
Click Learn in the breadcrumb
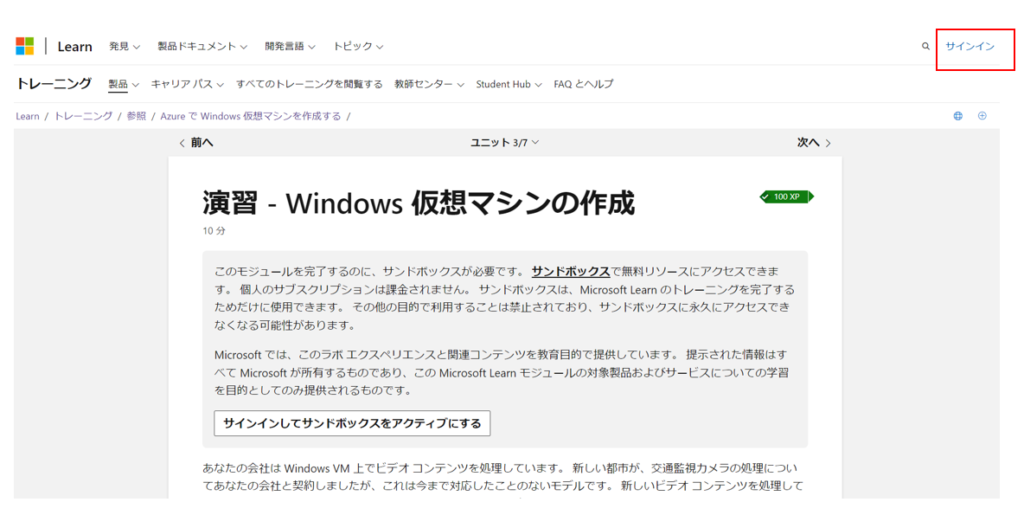(27, 116)
